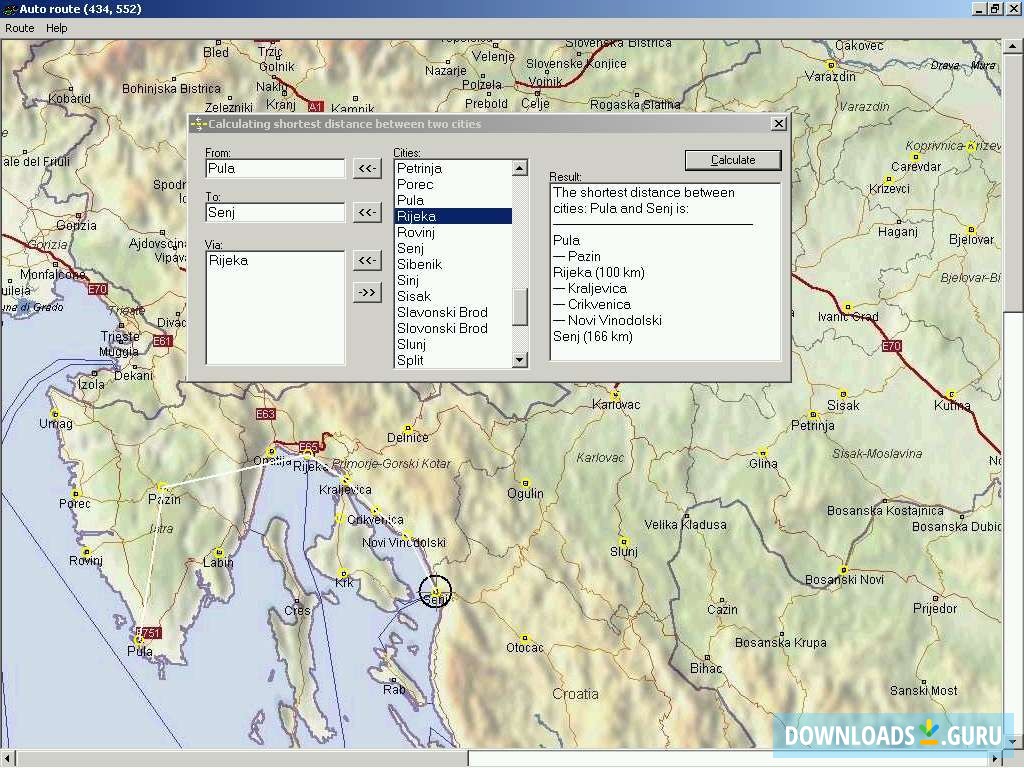Viewport: 1024px width, 768px height.
Task: Remove a Via city using the ->> button
Action: click(x=368, y=292)
